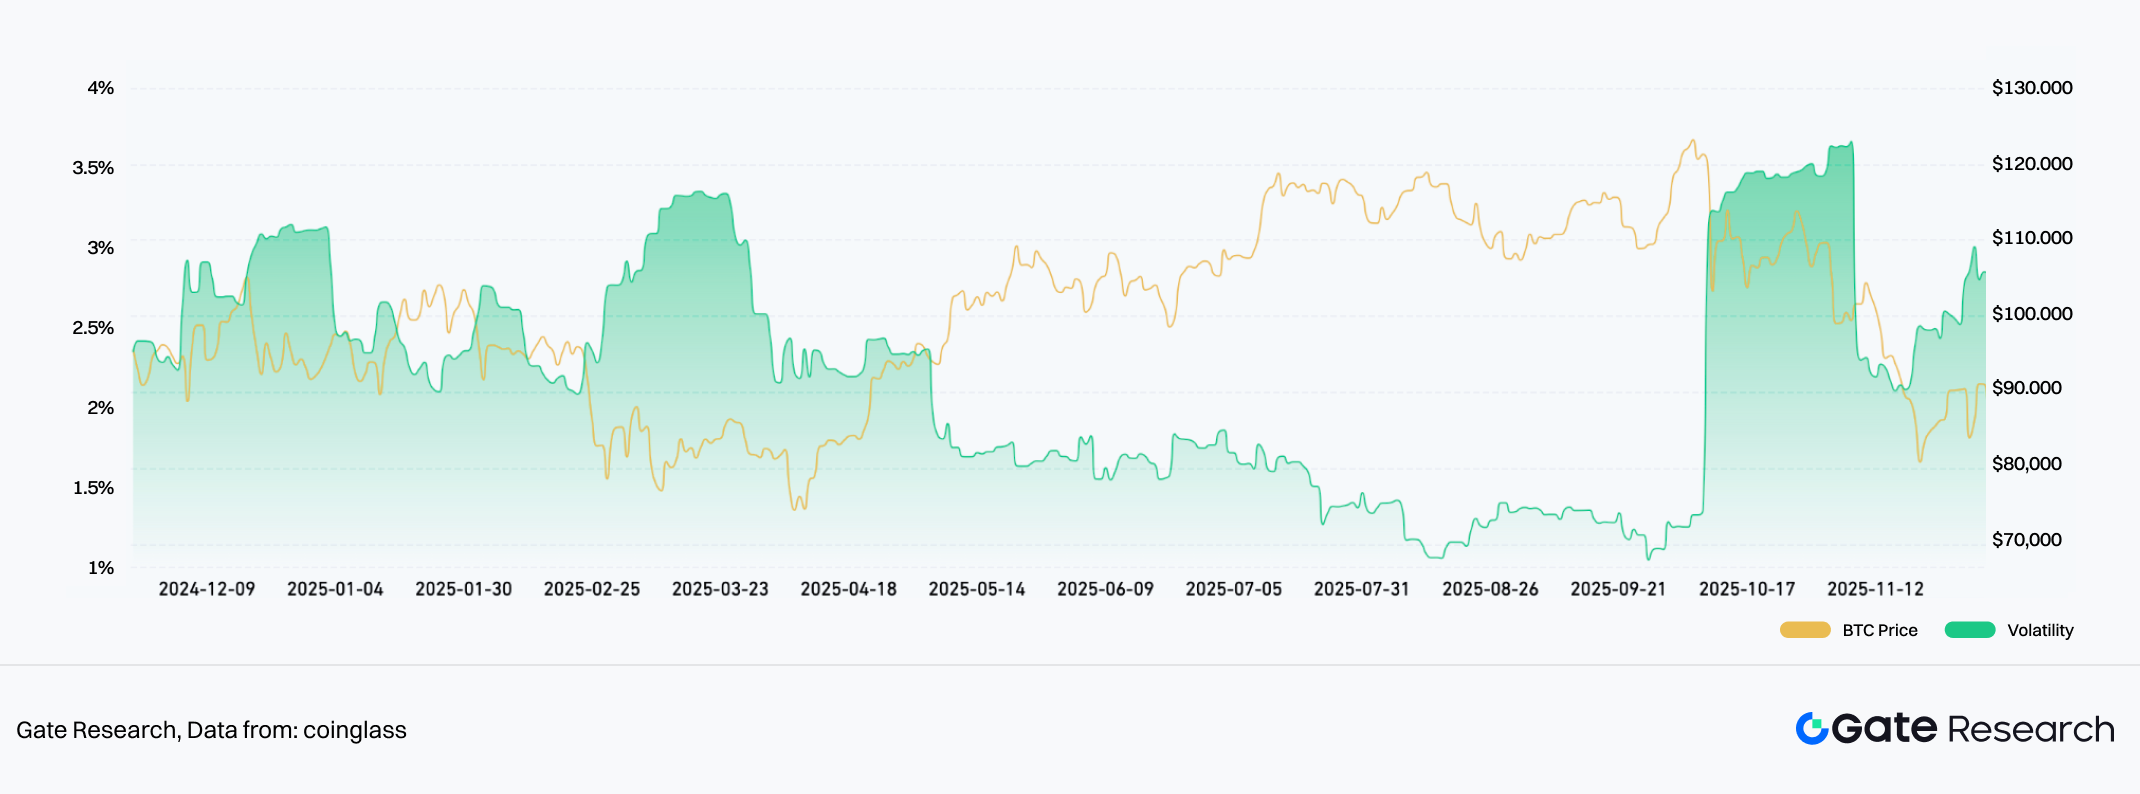Select the 2025-10-17 date axis label
The height and width of the screenshot is (794, 2140).
pos(1747,589)
